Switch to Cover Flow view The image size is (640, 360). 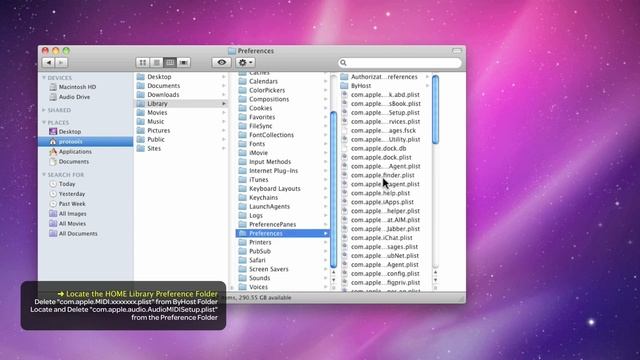(184, 62)
